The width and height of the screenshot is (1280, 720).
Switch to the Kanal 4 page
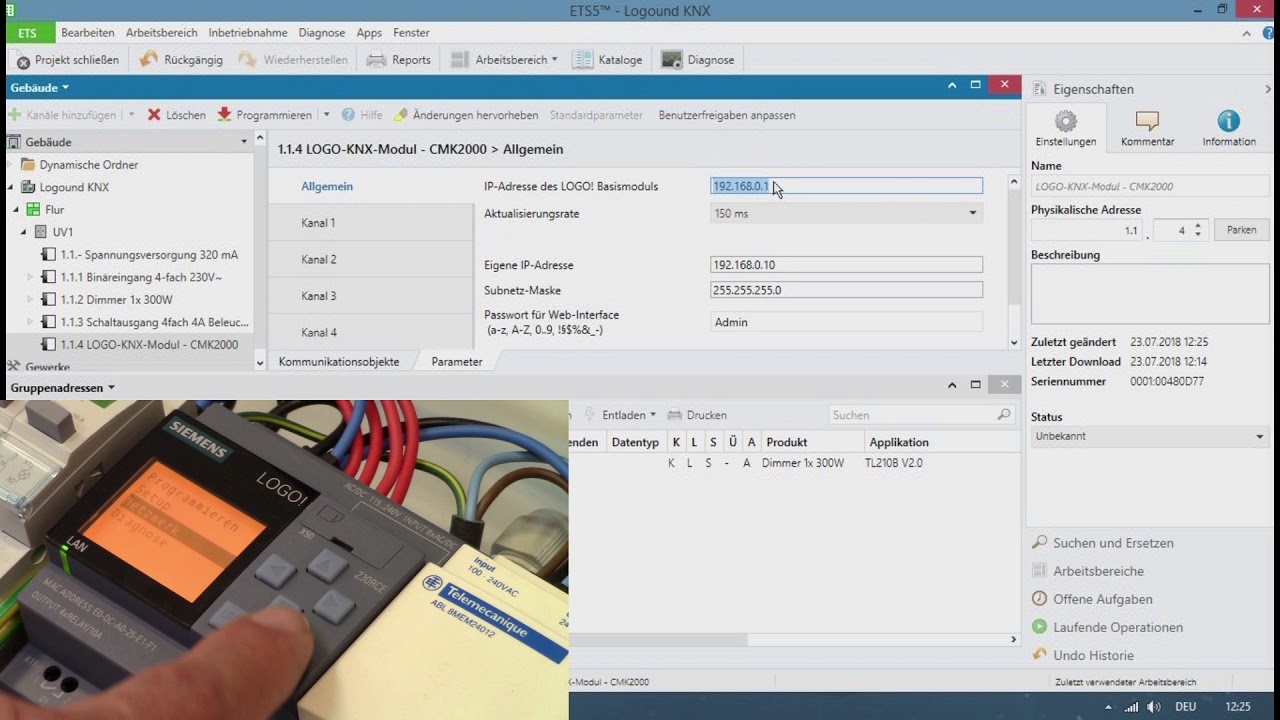(x=371, y=332)
